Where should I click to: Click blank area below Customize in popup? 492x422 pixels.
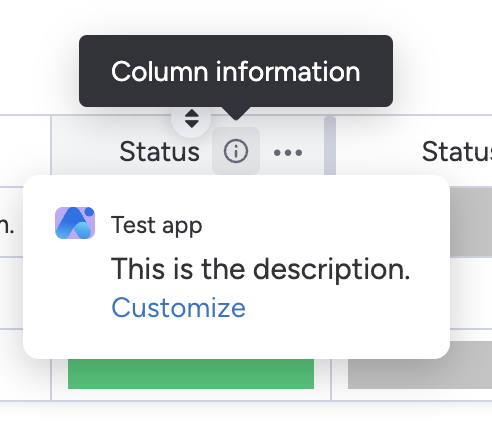236,340
